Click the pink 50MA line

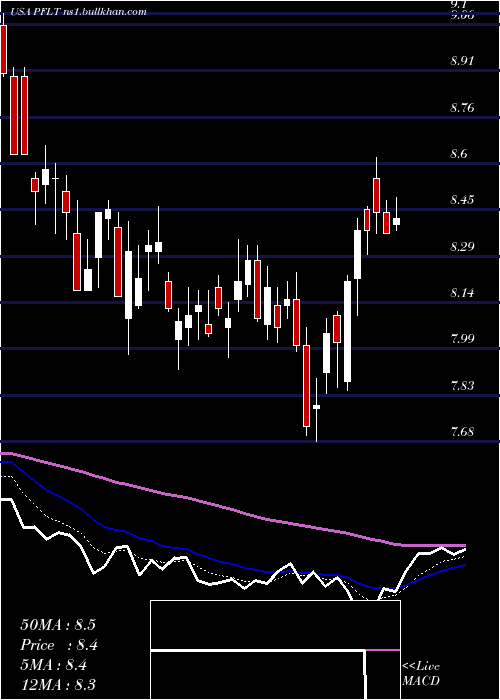232,508
